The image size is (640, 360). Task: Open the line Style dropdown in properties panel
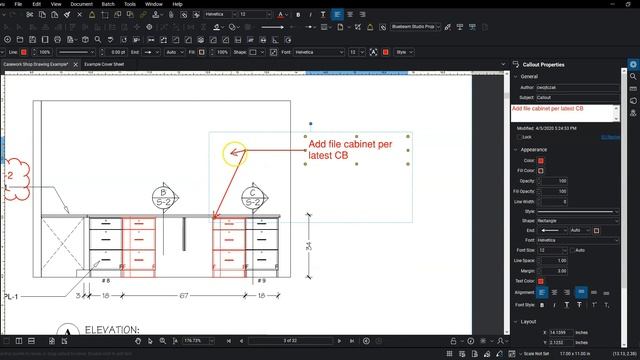pyautogui.click(x=578, y=211)
